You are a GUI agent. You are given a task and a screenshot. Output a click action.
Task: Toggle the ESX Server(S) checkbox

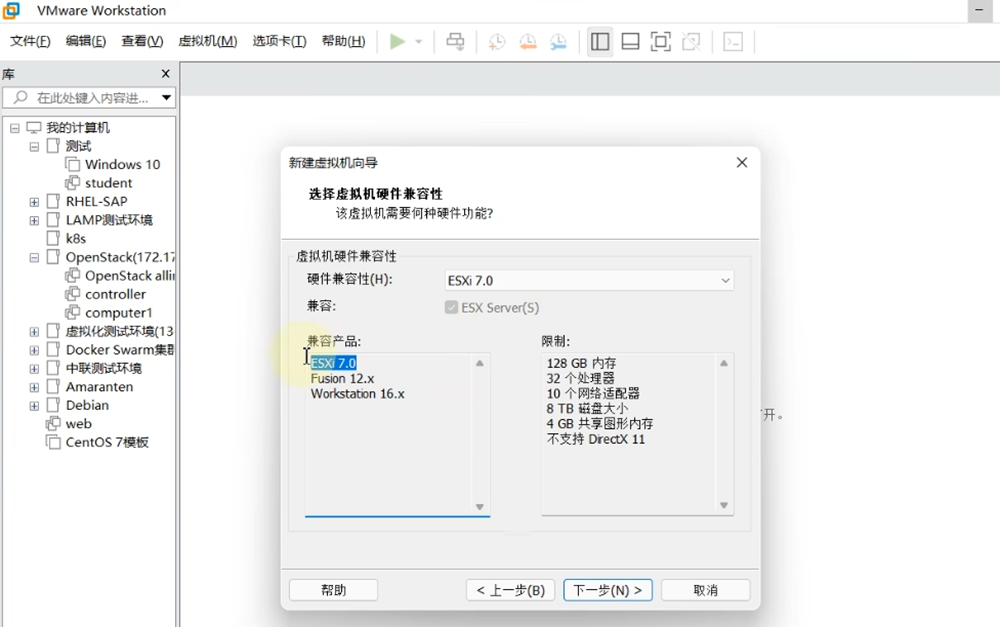[452, 307]
